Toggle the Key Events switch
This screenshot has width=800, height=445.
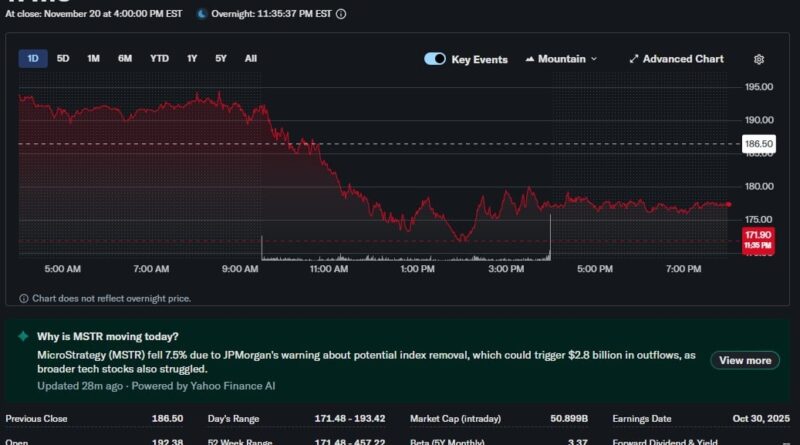tap(435, 59)
